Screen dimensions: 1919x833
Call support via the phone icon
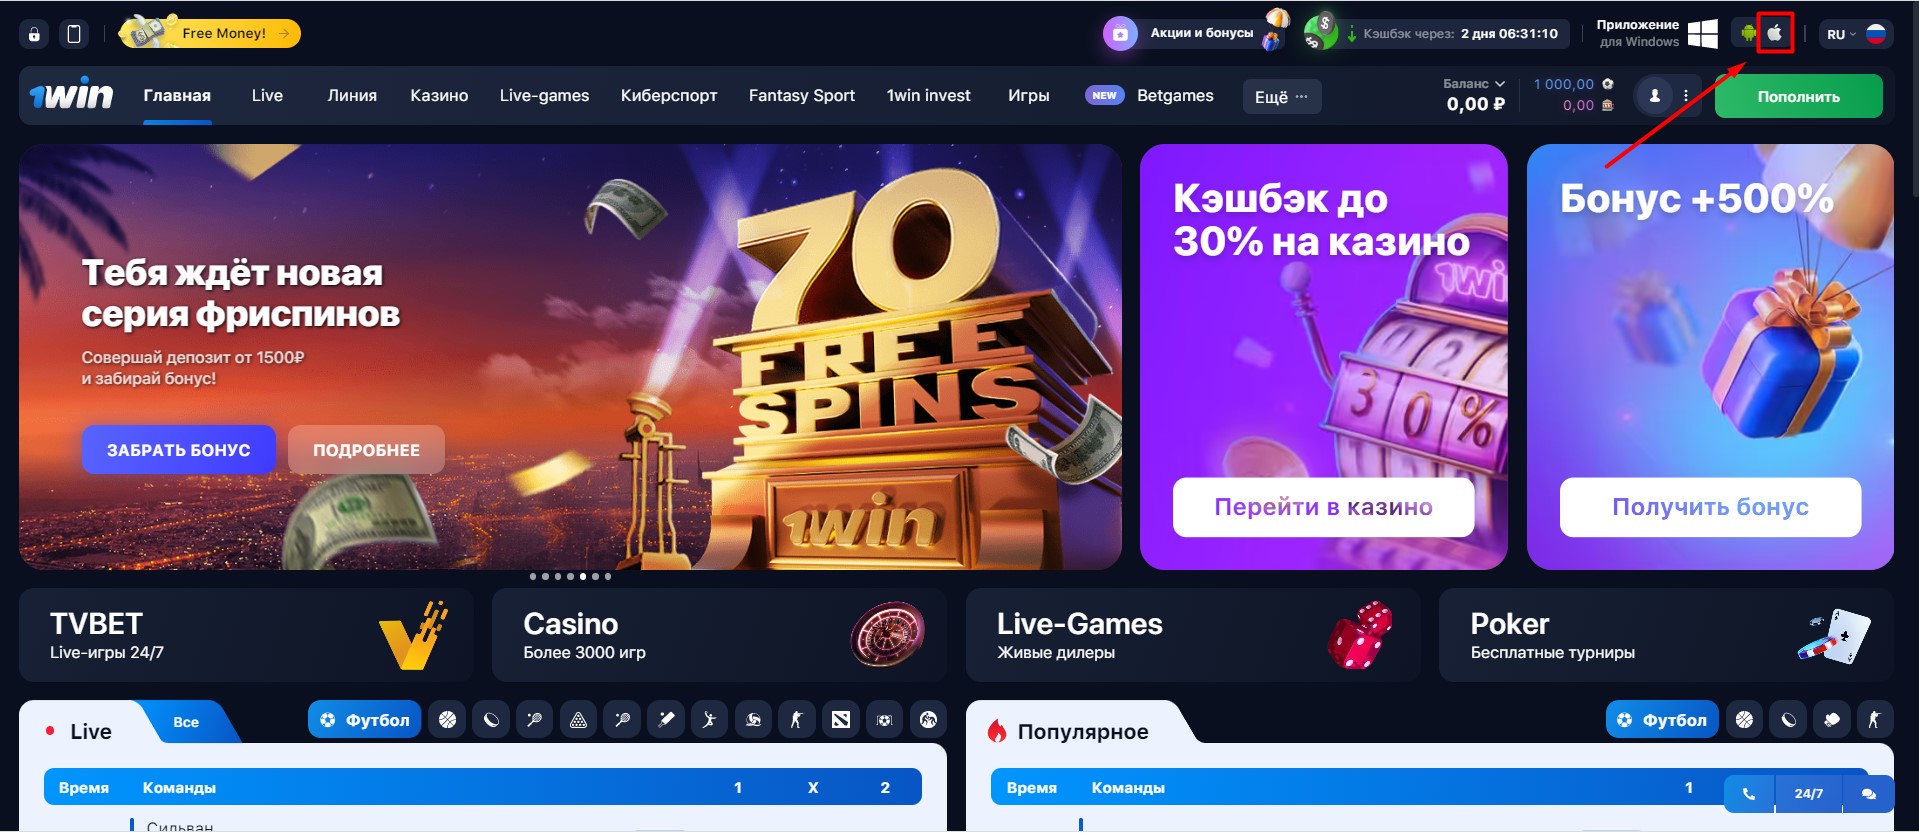coord(1749,794)
